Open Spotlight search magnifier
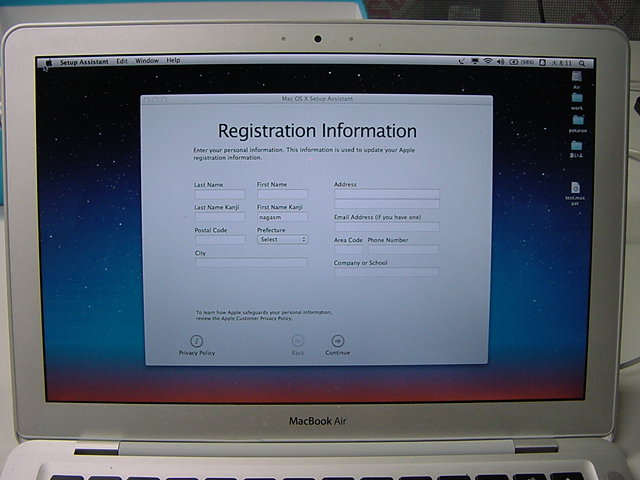The height and width of the screenshot is (480, 640). [582, 63]
